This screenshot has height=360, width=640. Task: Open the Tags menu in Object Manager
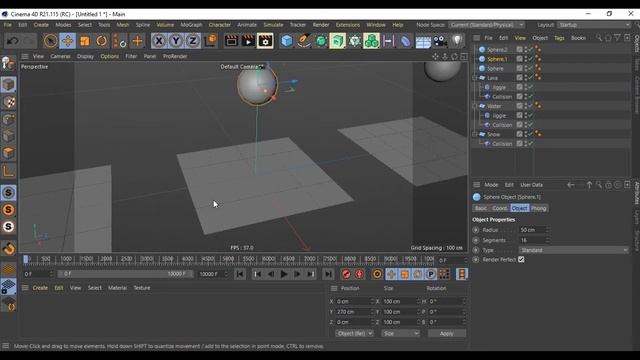tap(559, 38)
